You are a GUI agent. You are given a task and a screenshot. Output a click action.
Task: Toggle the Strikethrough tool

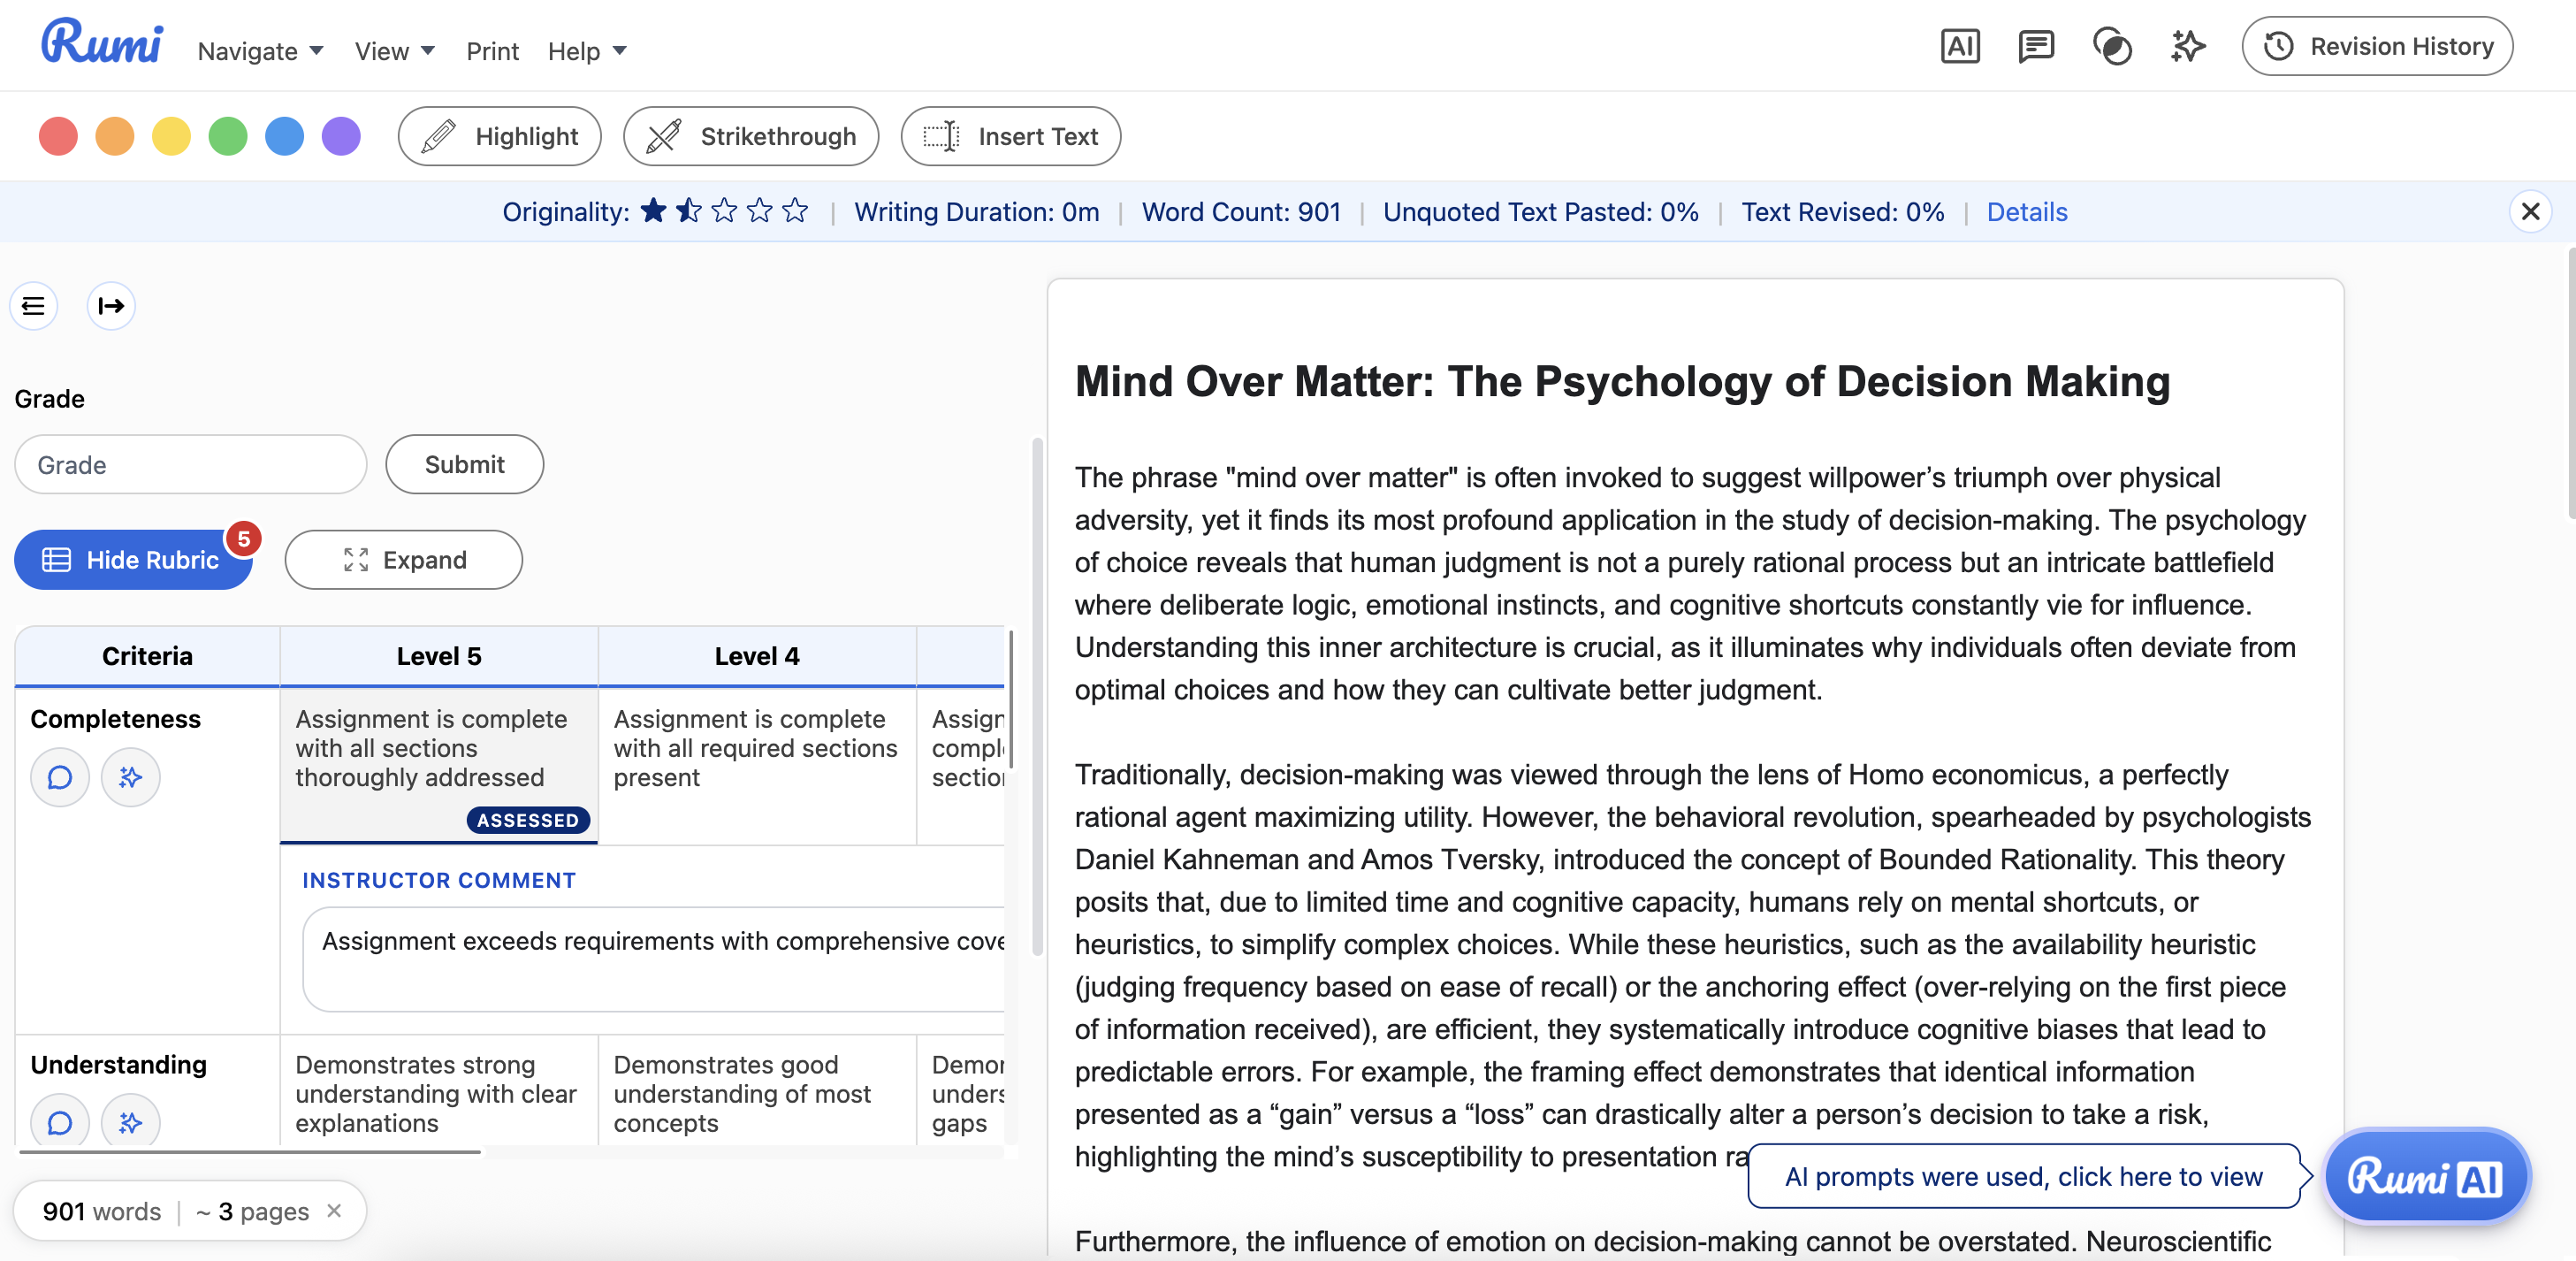tap(750, 136)
